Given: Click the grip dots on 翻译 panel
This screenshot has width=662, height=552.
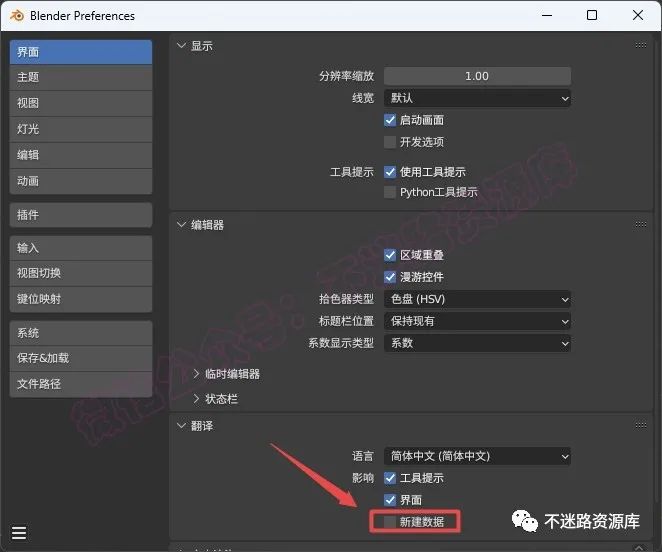Looking at the screenshot, I should [640, 425].
